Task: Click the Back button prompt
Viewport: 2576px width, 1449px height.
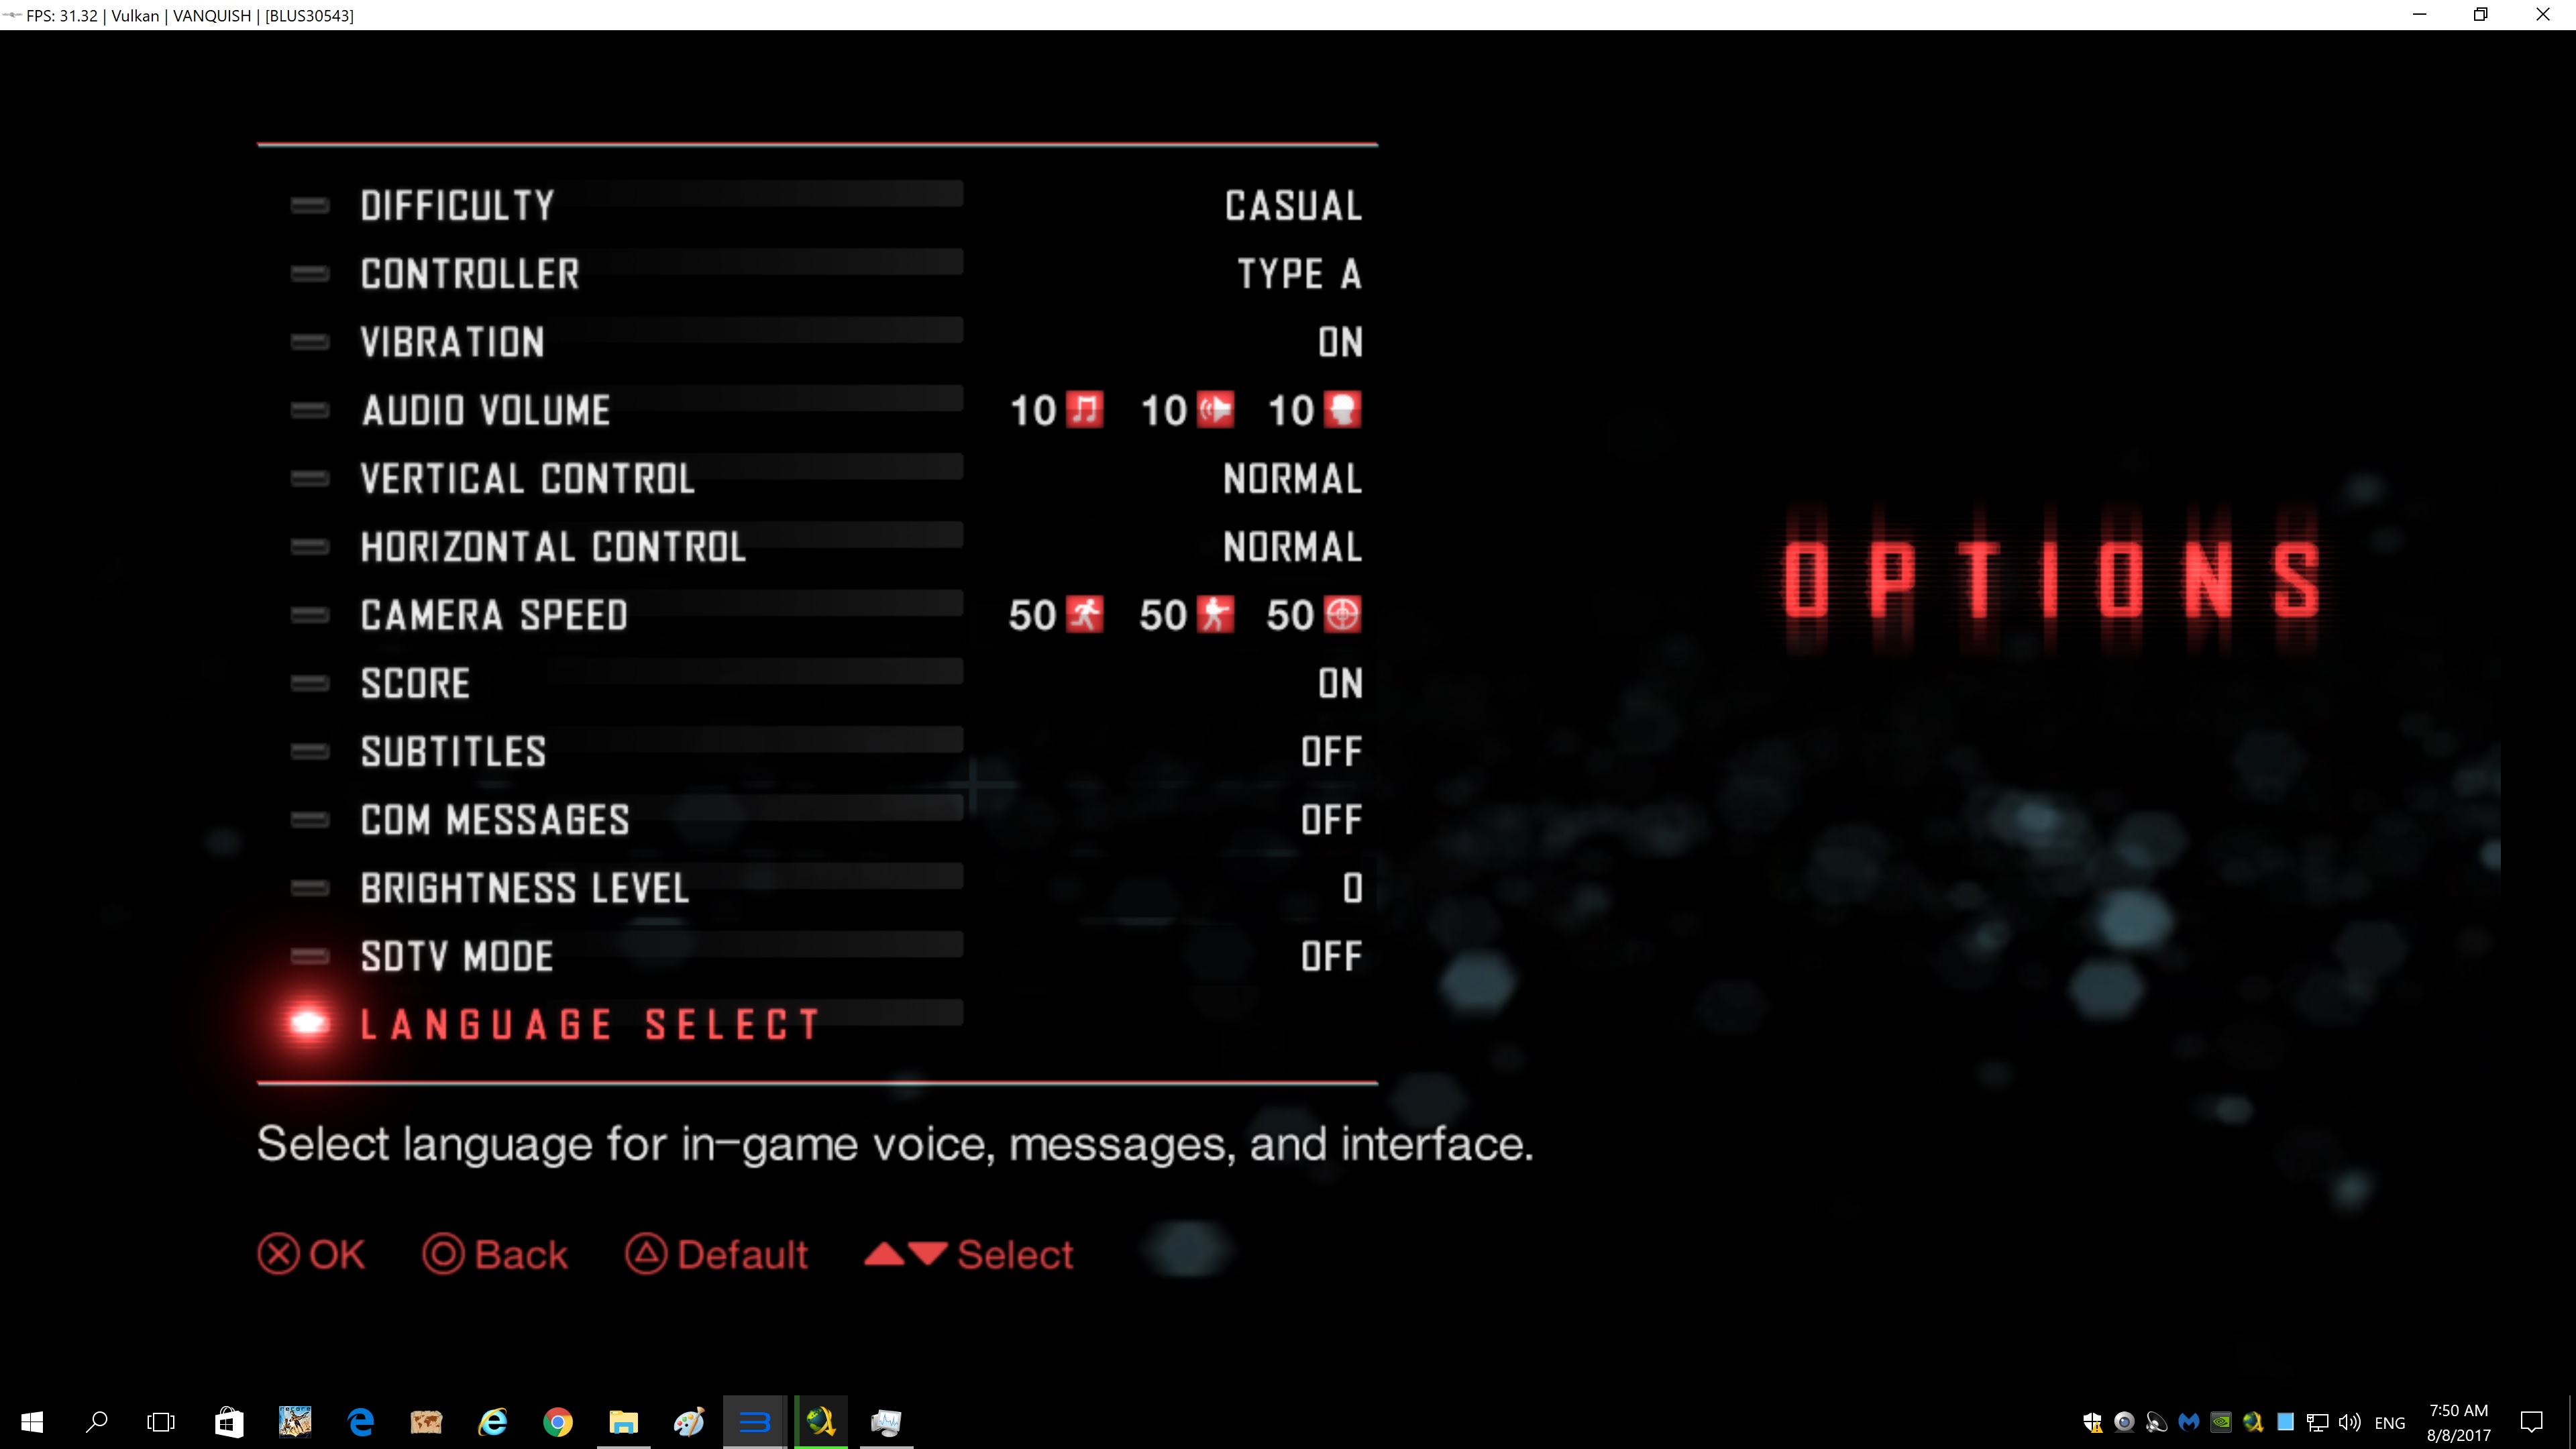Action: (496, 1254)
